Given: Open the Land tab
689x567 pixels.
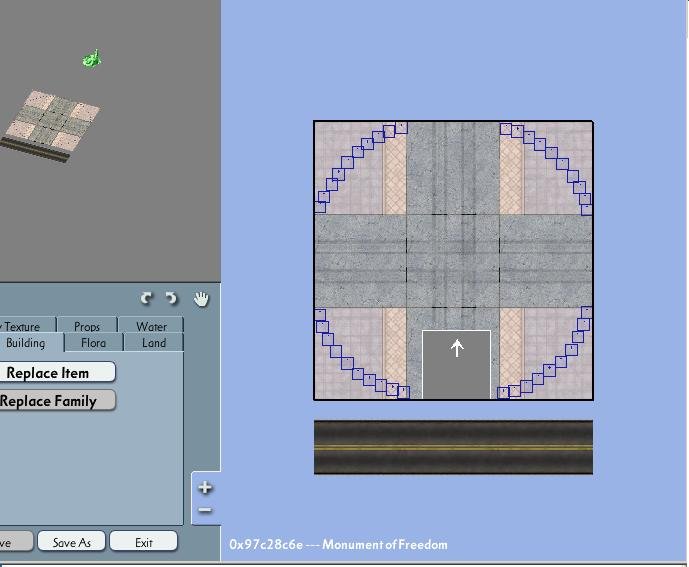Looking at the screenshot, I should pyautogui.click(x=154, y=343).
